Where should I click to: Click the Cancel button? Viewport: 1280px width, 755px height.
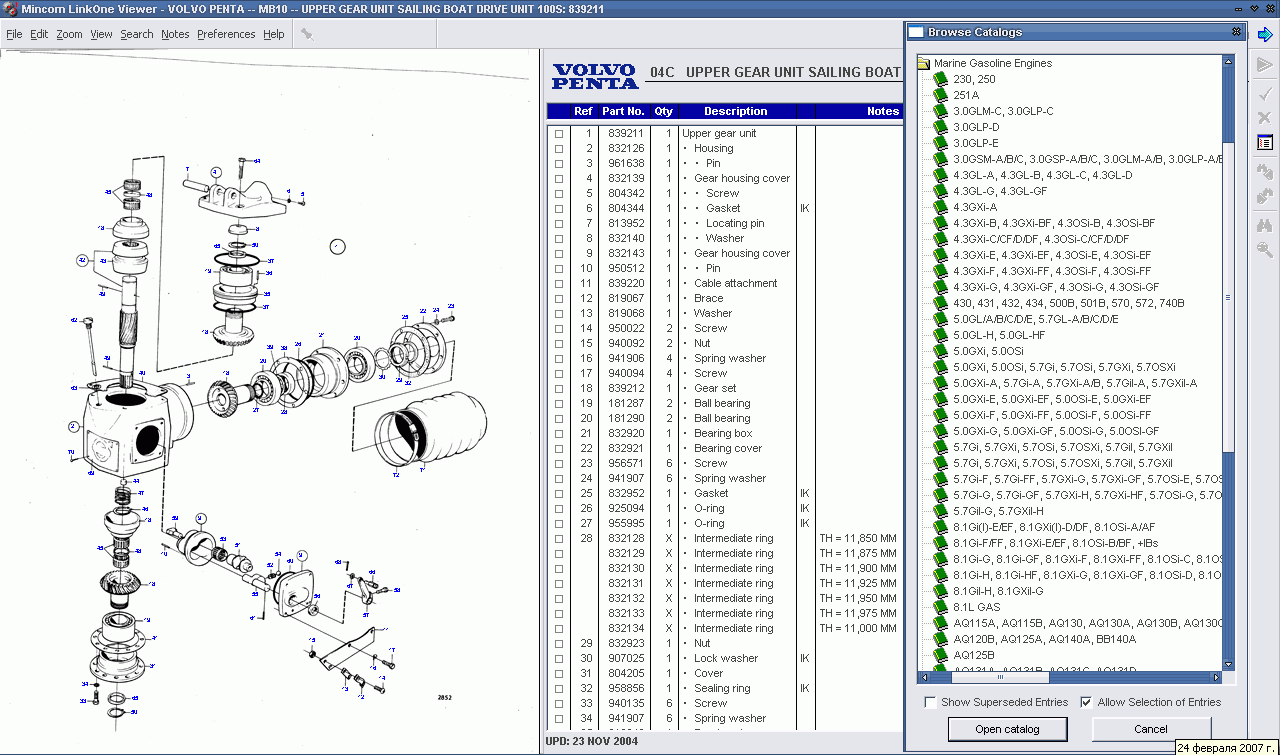(1151, 729)
